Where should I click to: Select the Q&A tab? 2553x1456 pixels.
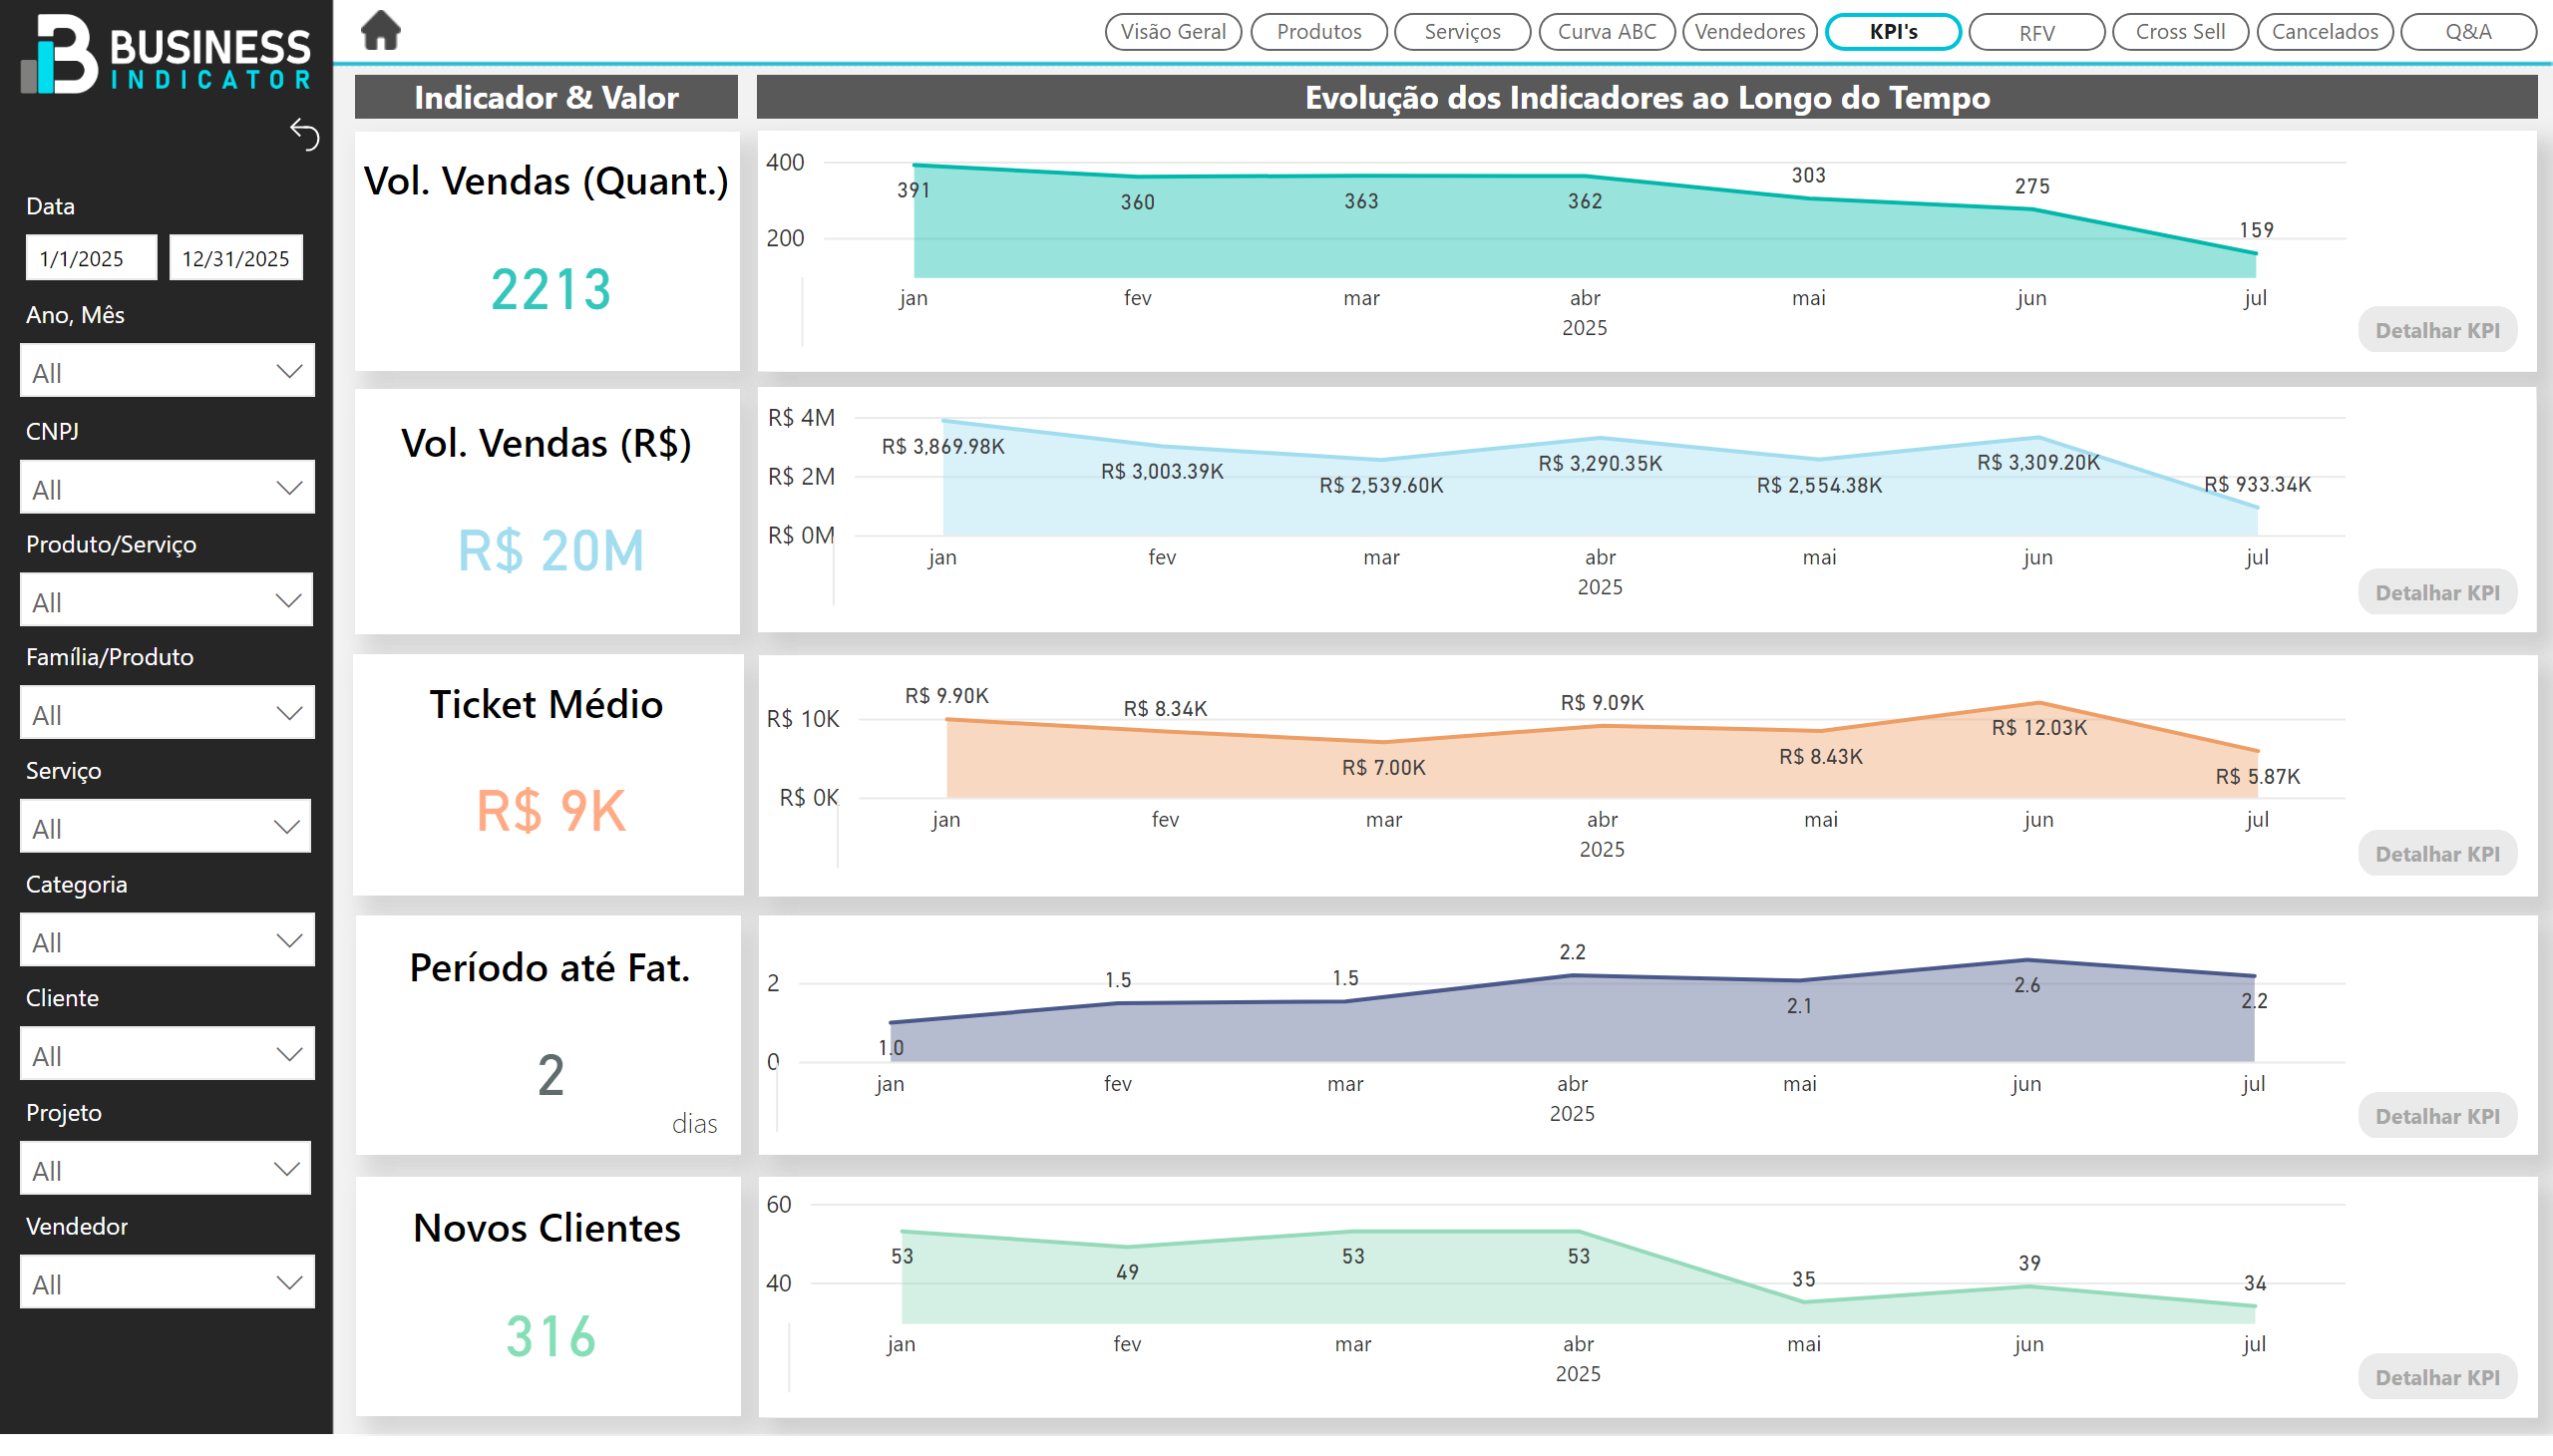click(2467, 31)
